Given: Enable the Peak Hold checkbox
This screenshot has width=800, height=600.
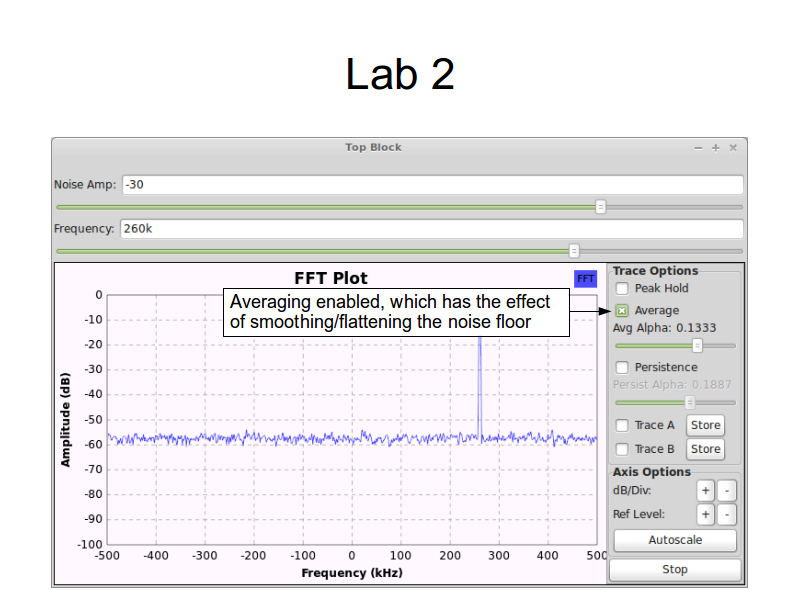Looking at the screenshot, I should point(622,289).
